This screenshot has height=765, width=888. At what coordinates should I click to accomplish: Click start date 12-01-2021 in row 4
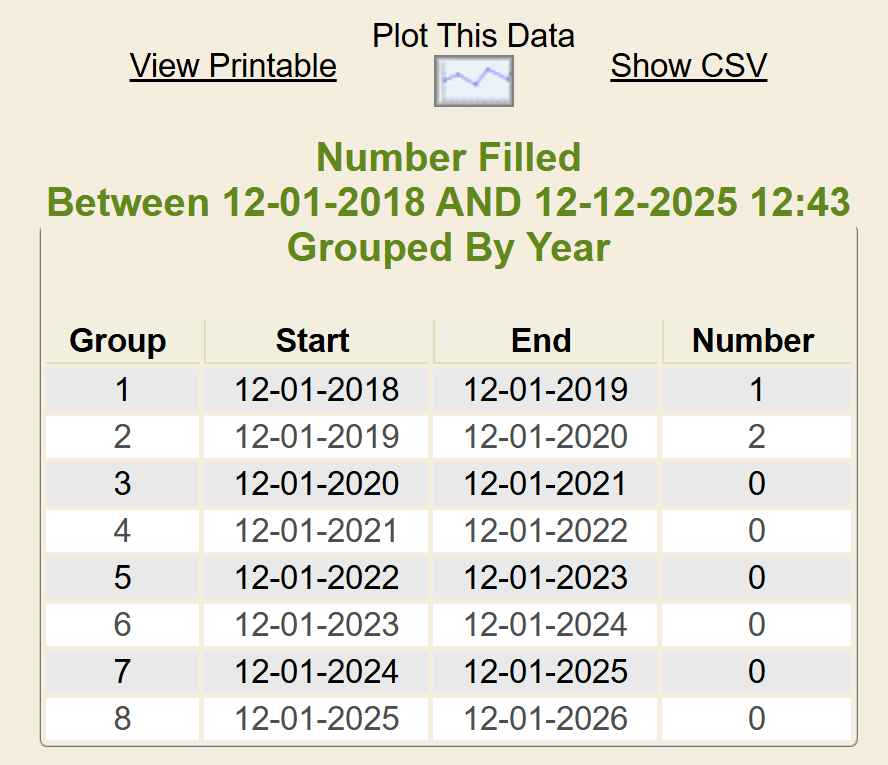316,531
